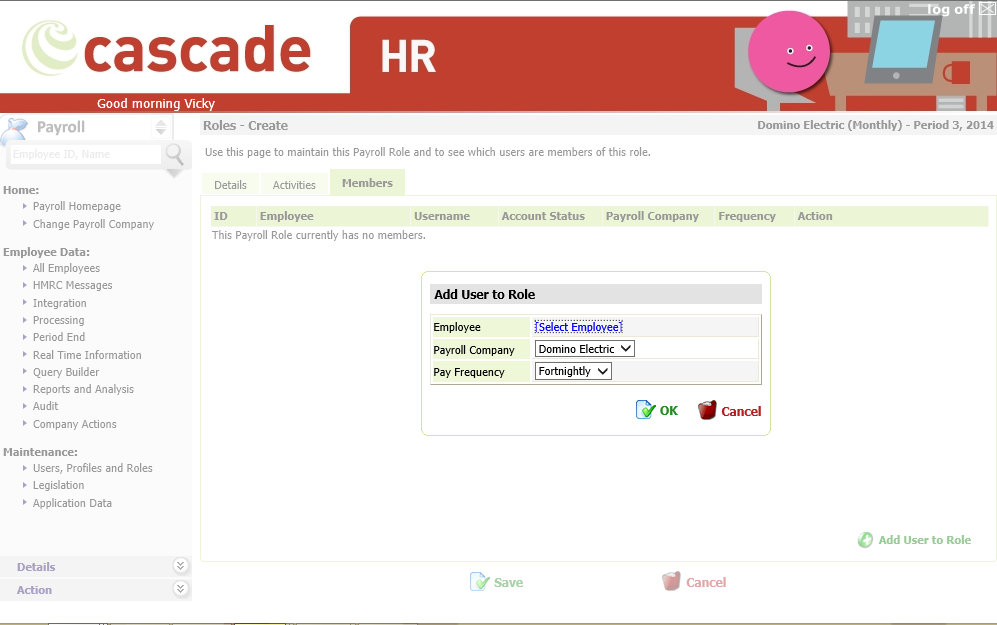This screenshot has width=997, height=625.
Task: Open Real Time Information
Action: point(87,355)
